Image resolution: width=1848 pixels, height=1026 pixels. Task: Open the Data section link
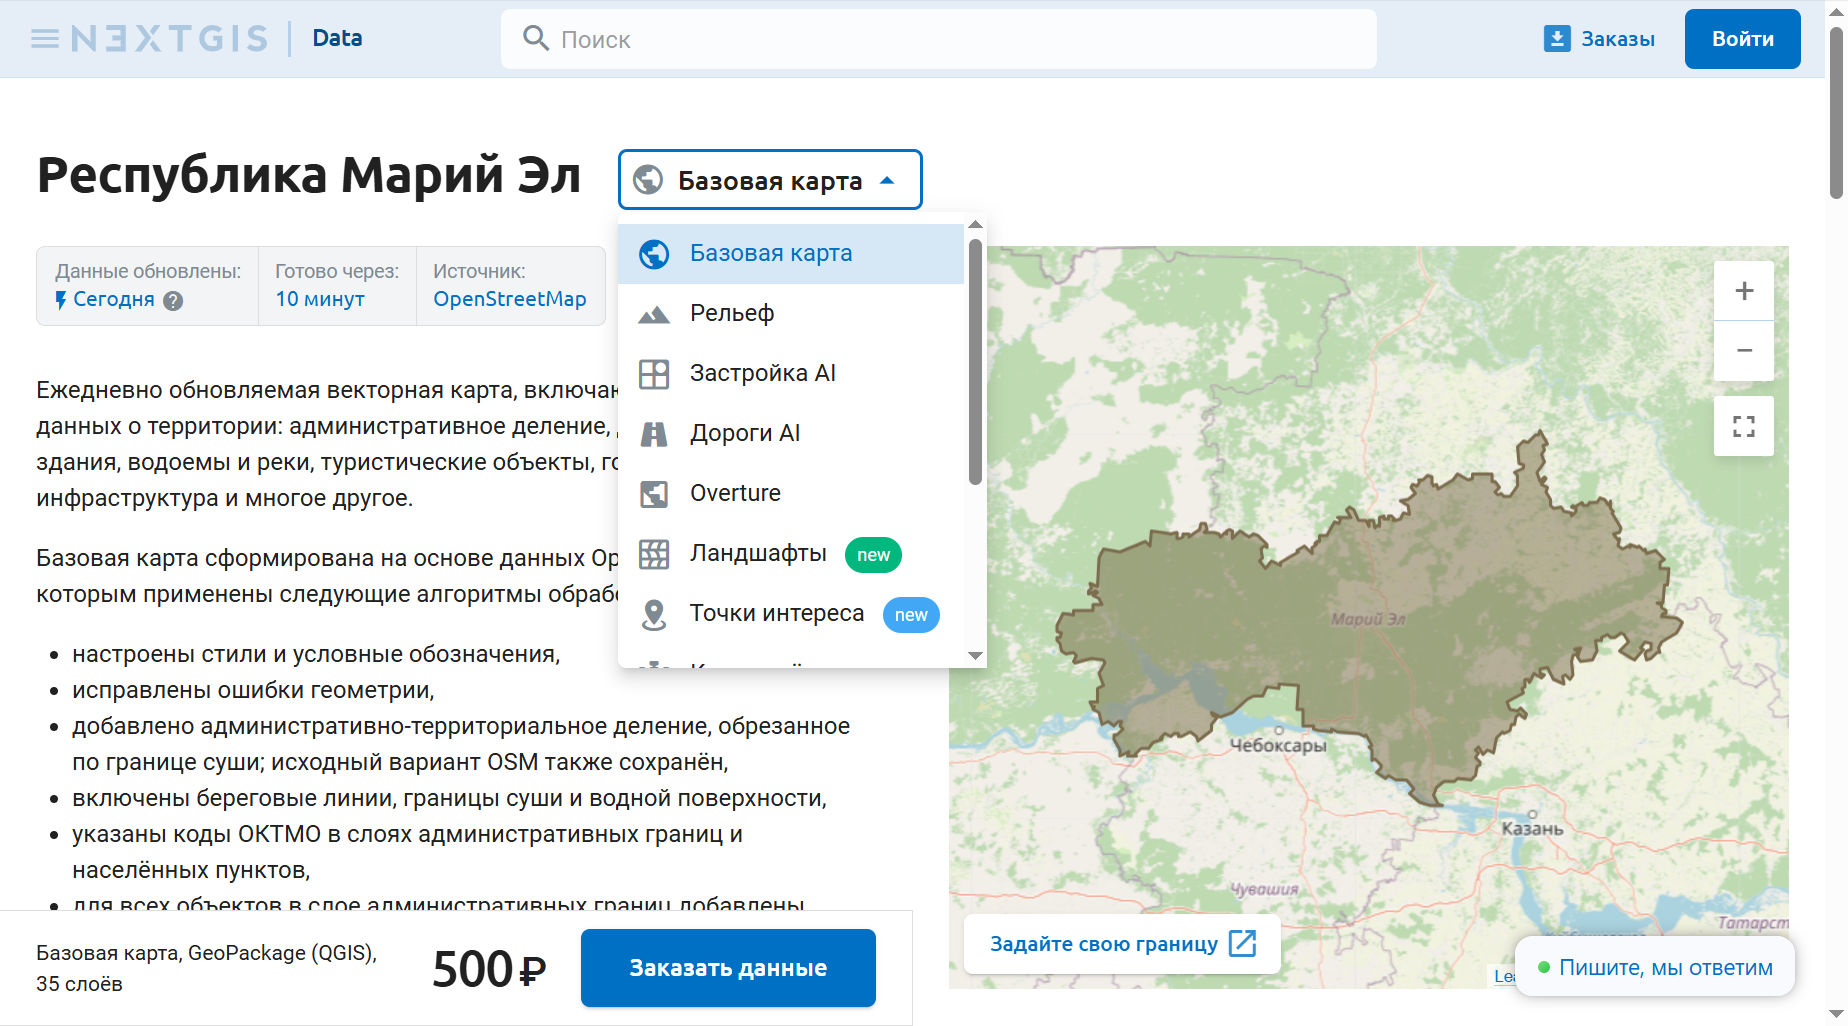pos(337,38)
